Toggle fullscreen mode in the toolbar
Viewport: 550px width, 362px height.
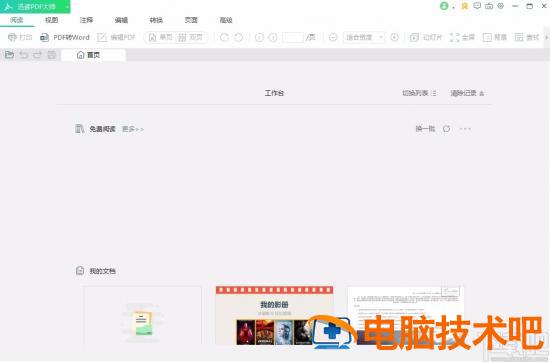[x=462, y=37]
